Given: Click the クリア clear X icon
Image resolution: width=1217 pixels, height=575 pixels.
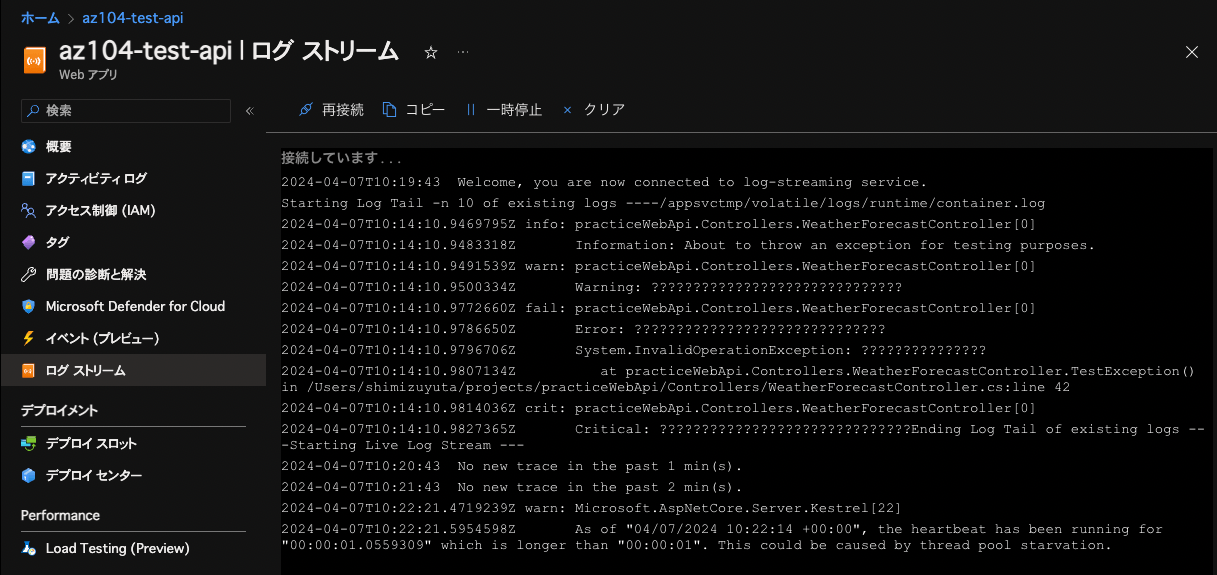Looking at the screenshot, I should click(x=568, y=110).
